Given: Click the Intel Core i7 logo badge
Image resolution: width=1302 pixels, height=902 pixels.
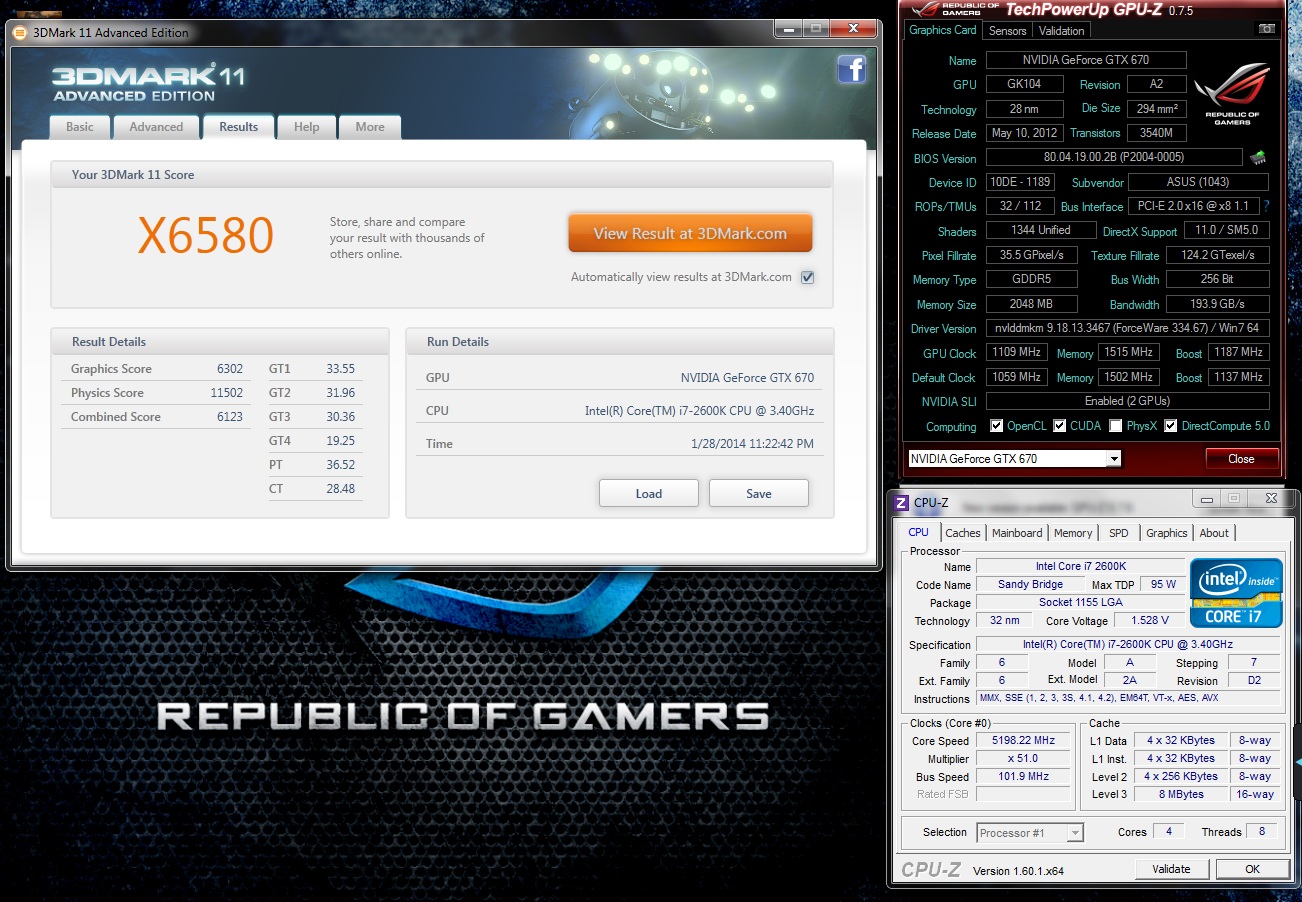Looking at the screenshot, I should click(x=1236, y=593).
